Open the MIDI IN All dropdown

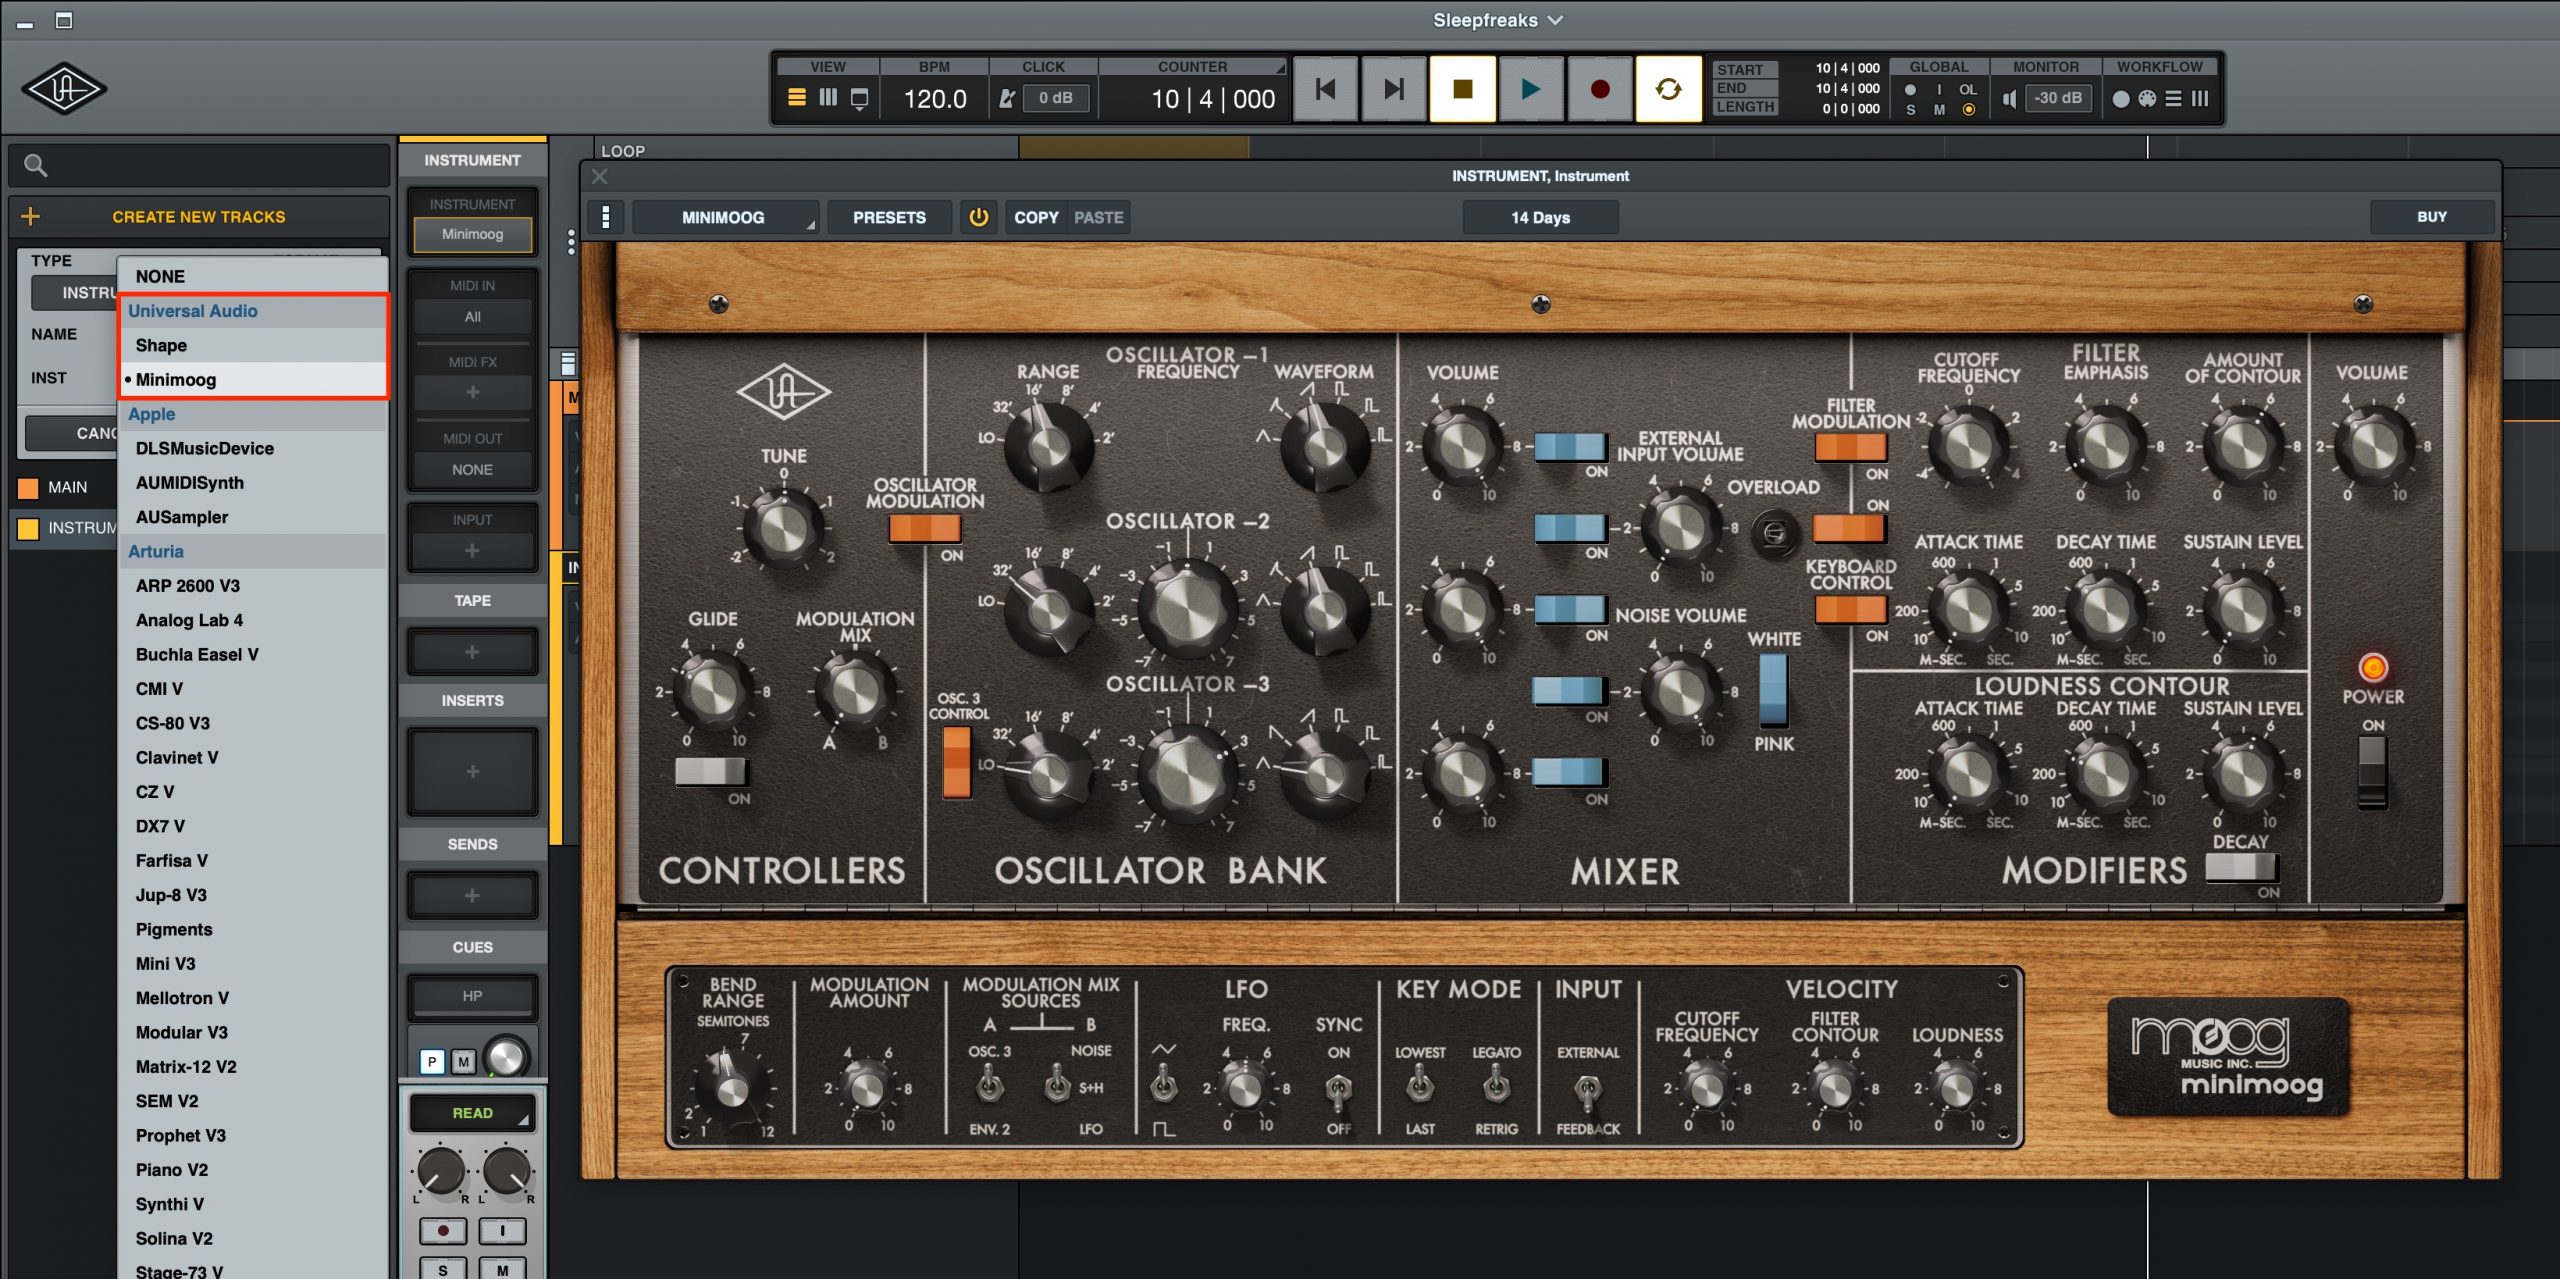tap(472, 317)
